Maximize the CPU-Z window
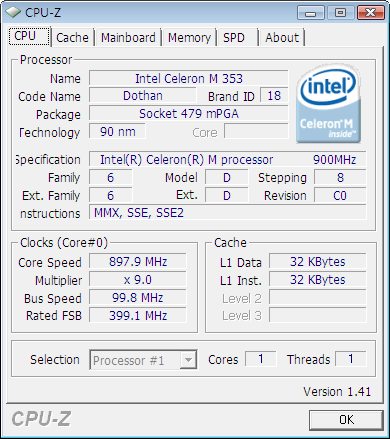This screenshot has height=439, width=390. 340,13
